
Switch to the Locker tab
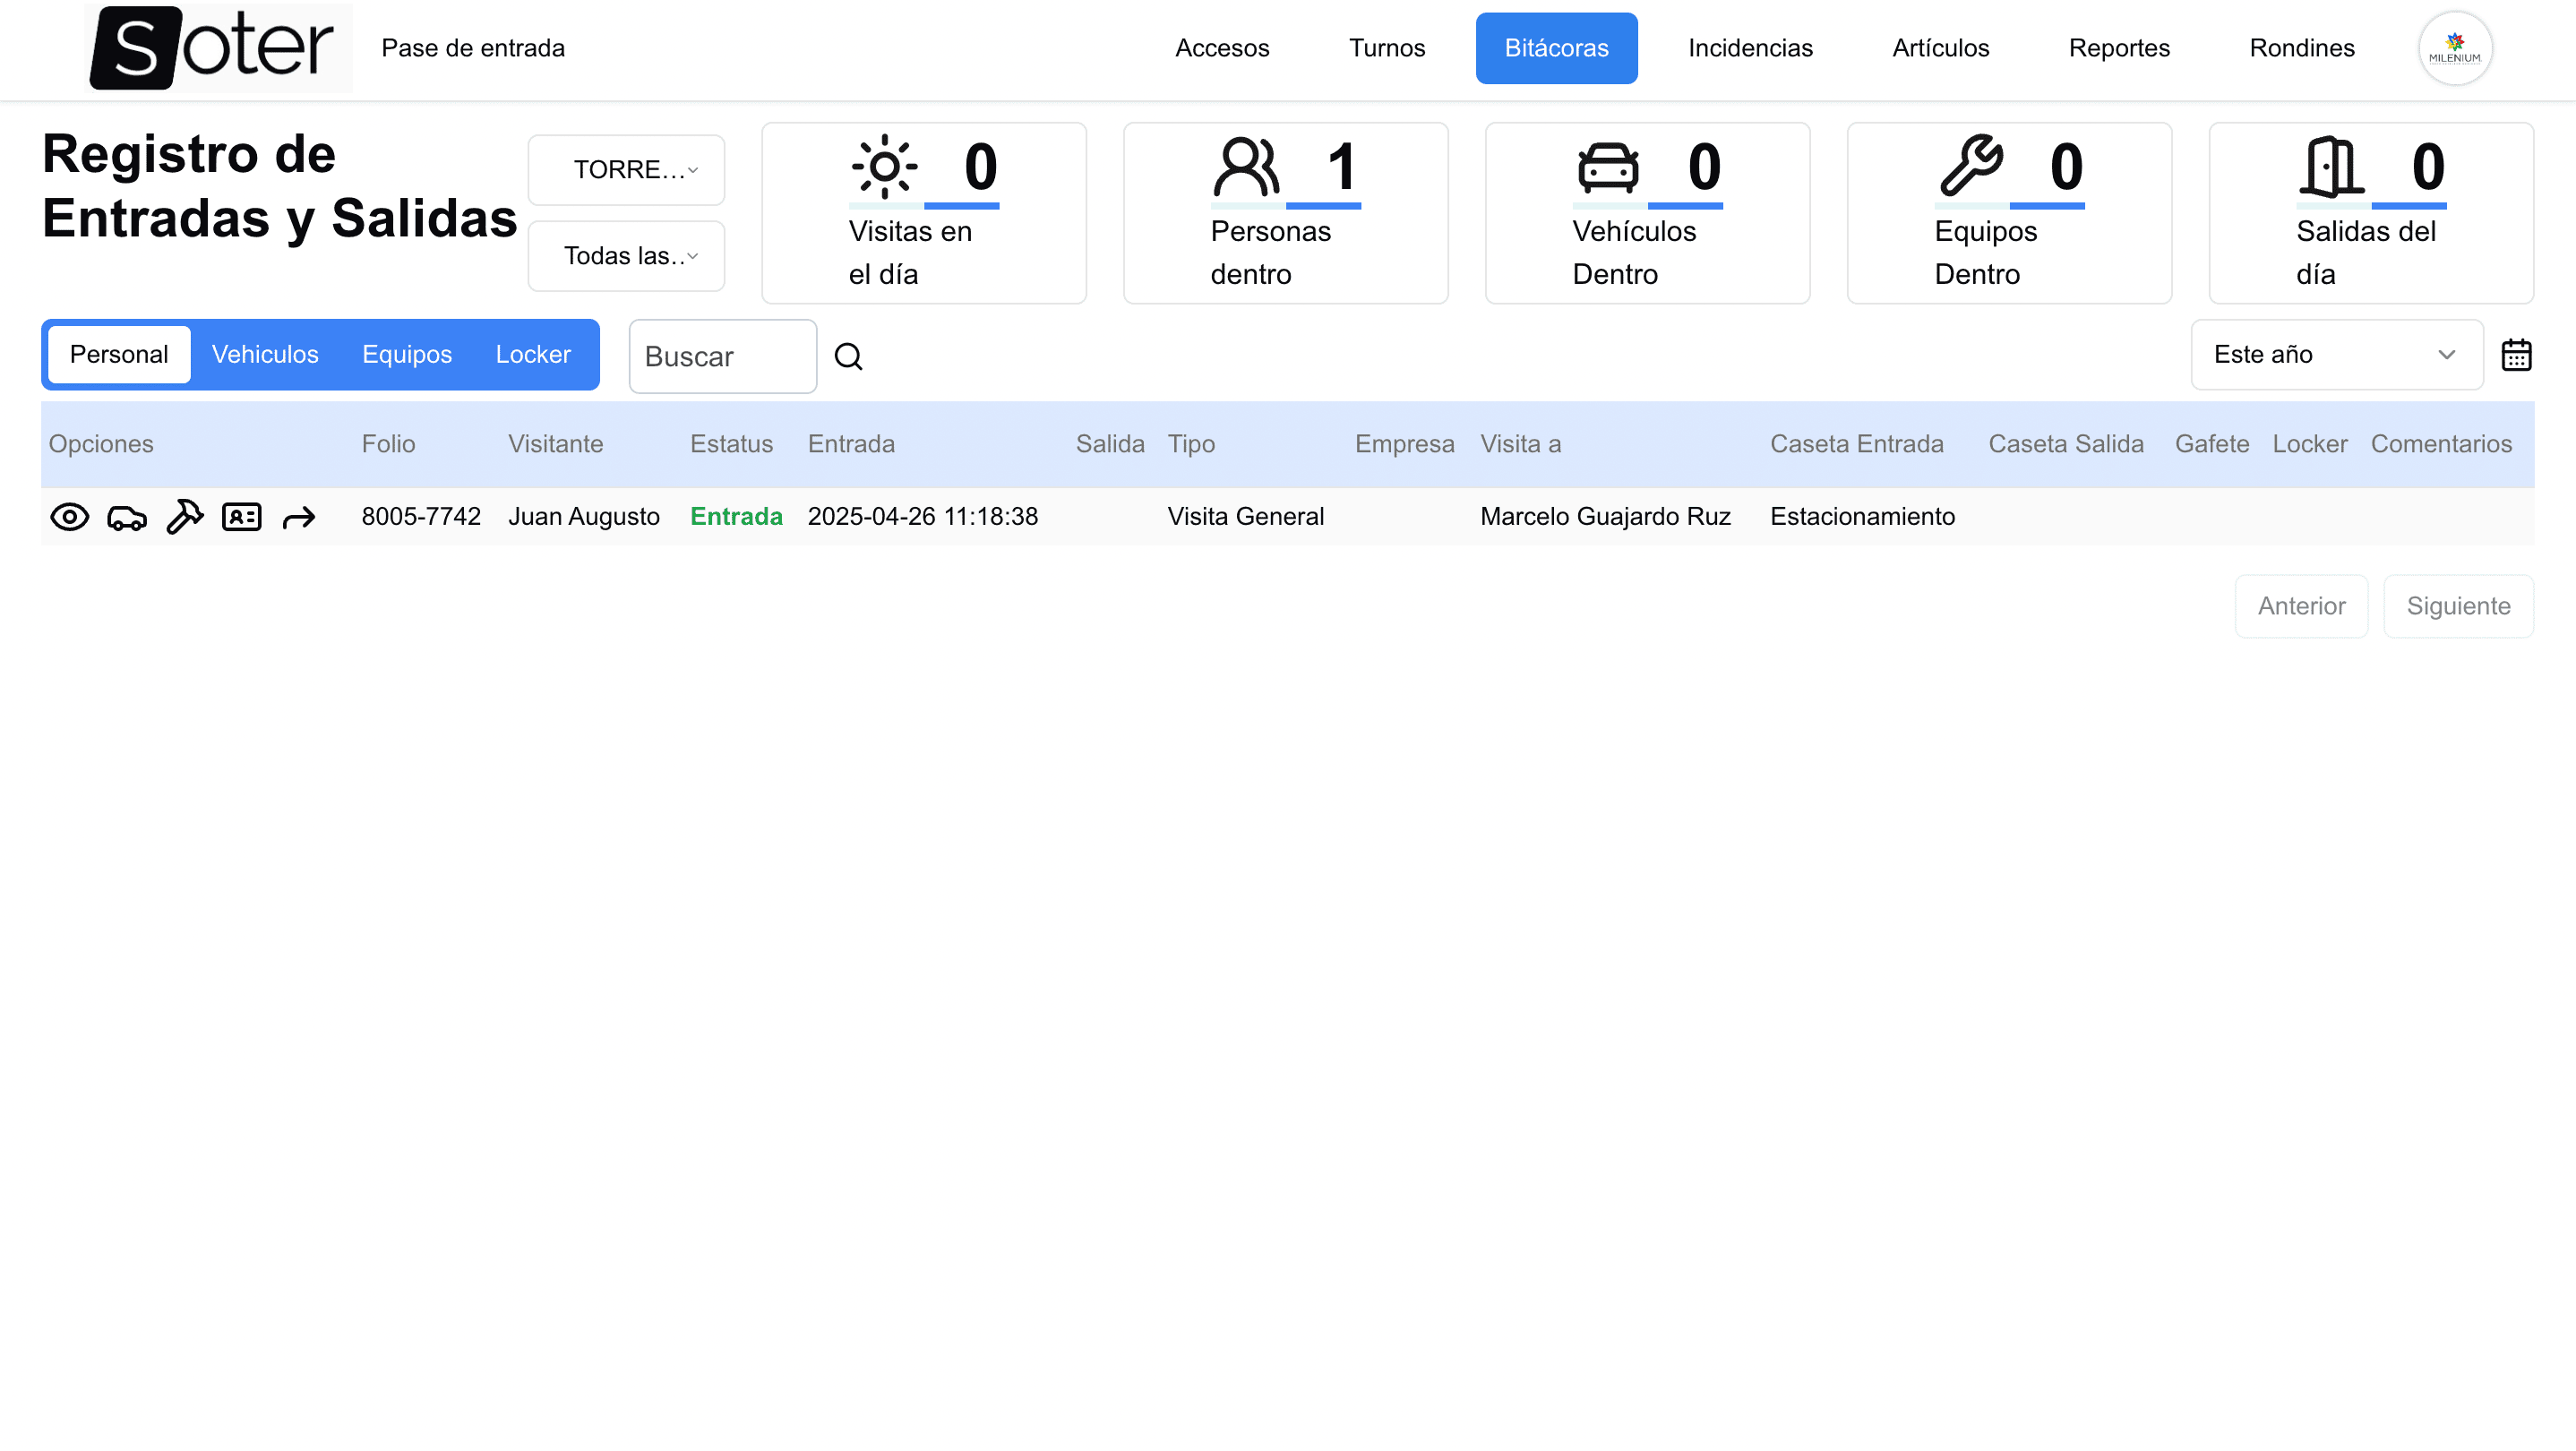(533, 355)
